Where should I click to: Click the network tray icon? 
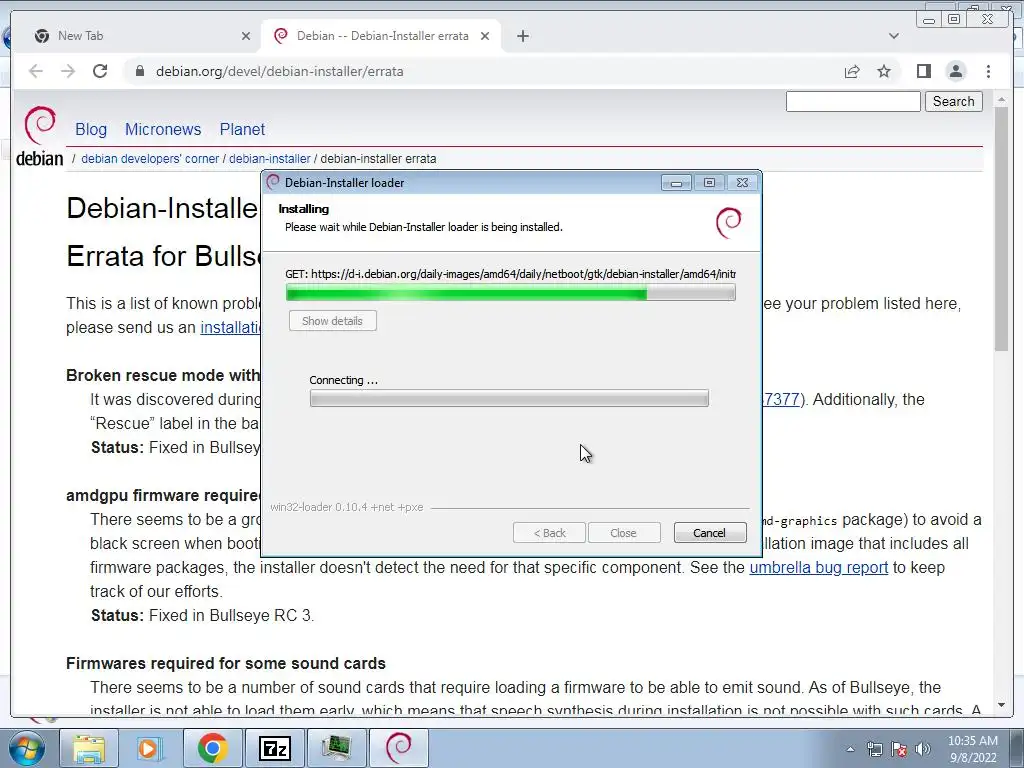tap(874, 749)
